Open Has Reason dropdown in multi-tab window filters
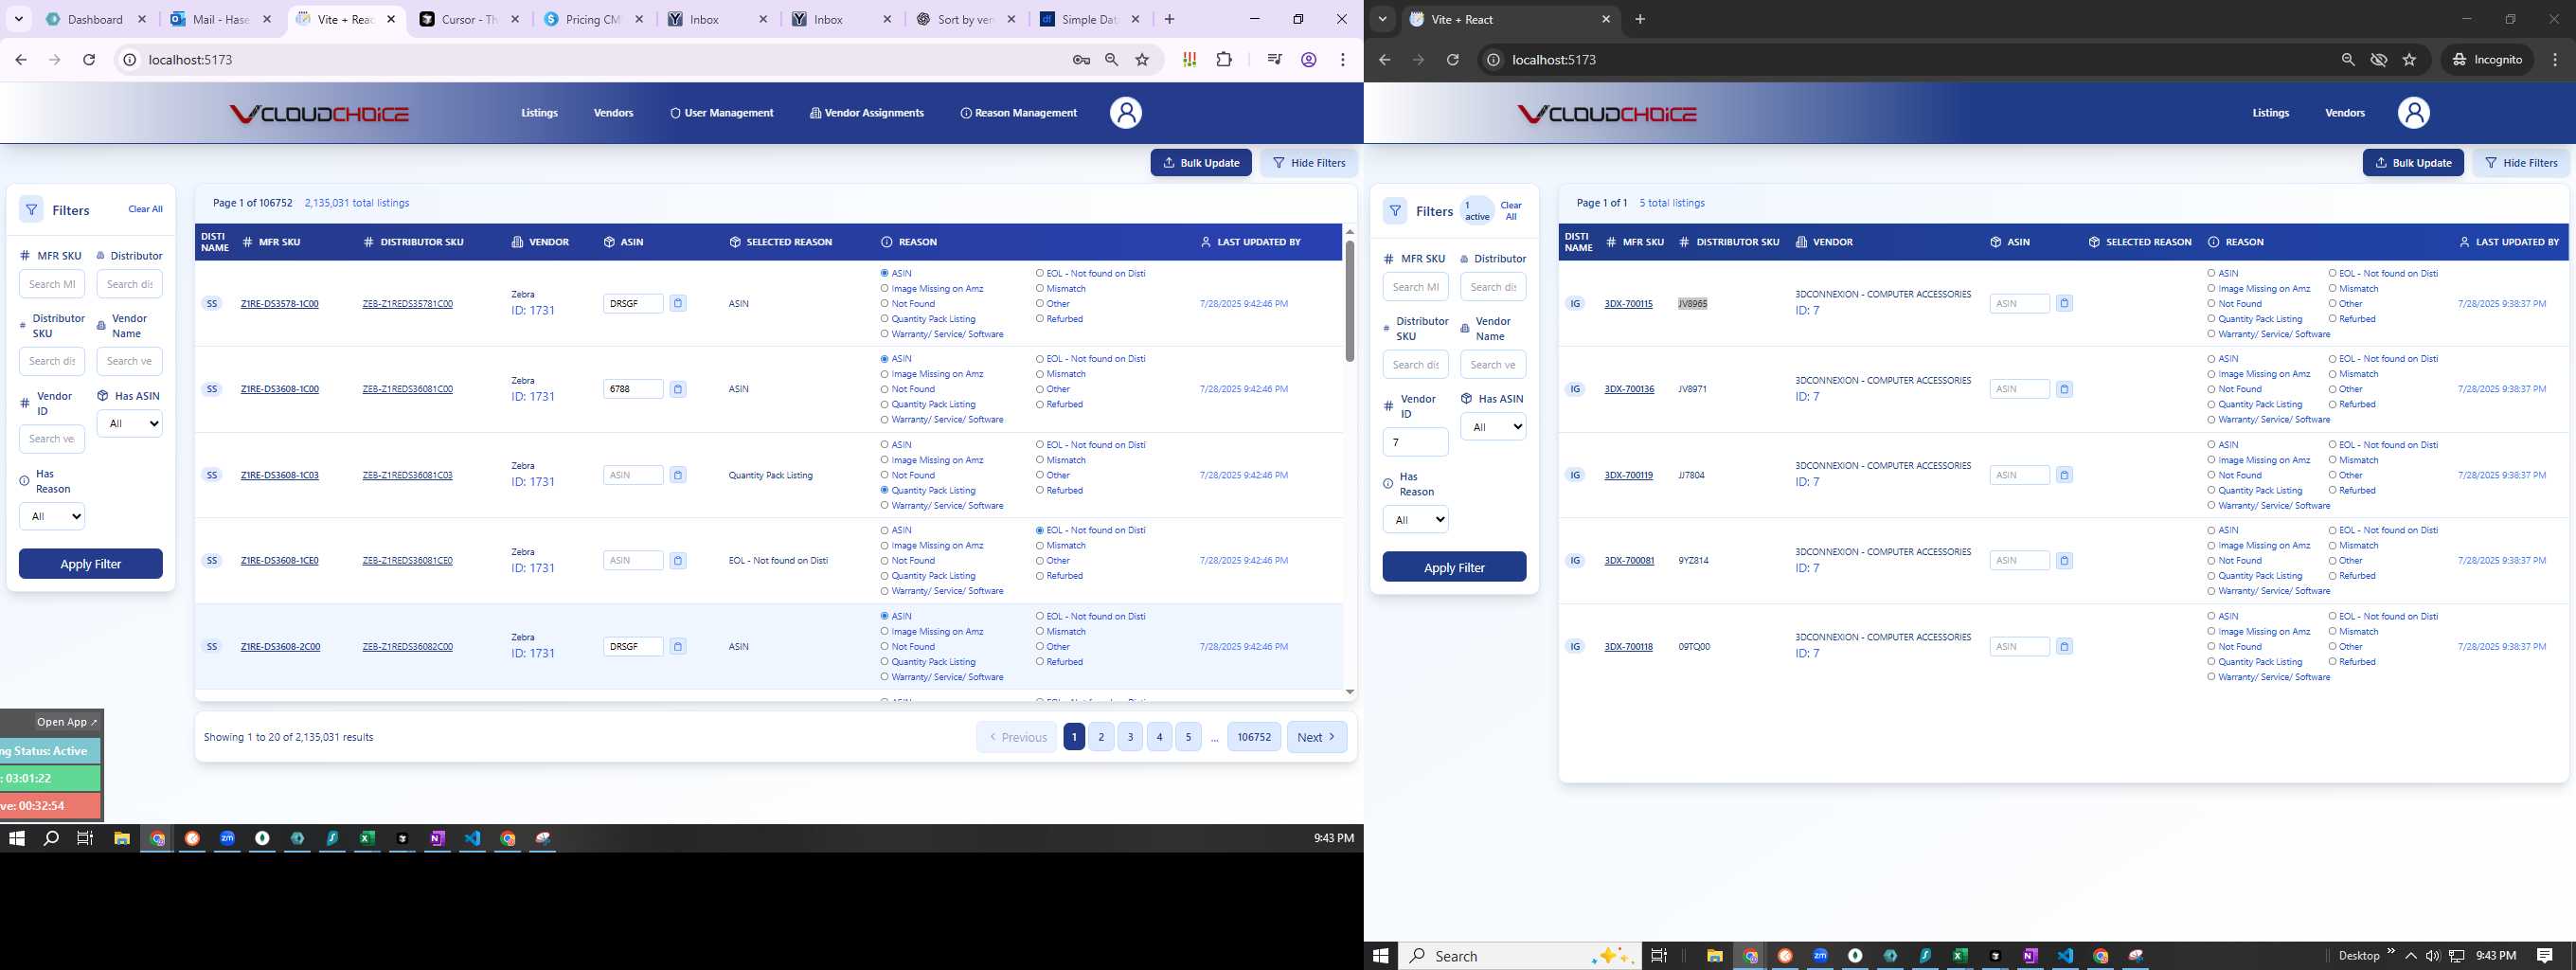Image resolution: width=2576 pixels, height=970 pixels. pos(52,517)
